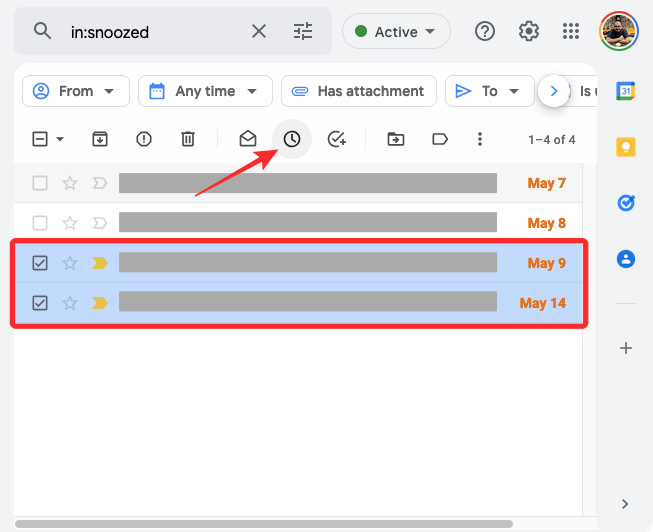
Task: Open Google Keep side panel
Action: (x=626, y=147)
